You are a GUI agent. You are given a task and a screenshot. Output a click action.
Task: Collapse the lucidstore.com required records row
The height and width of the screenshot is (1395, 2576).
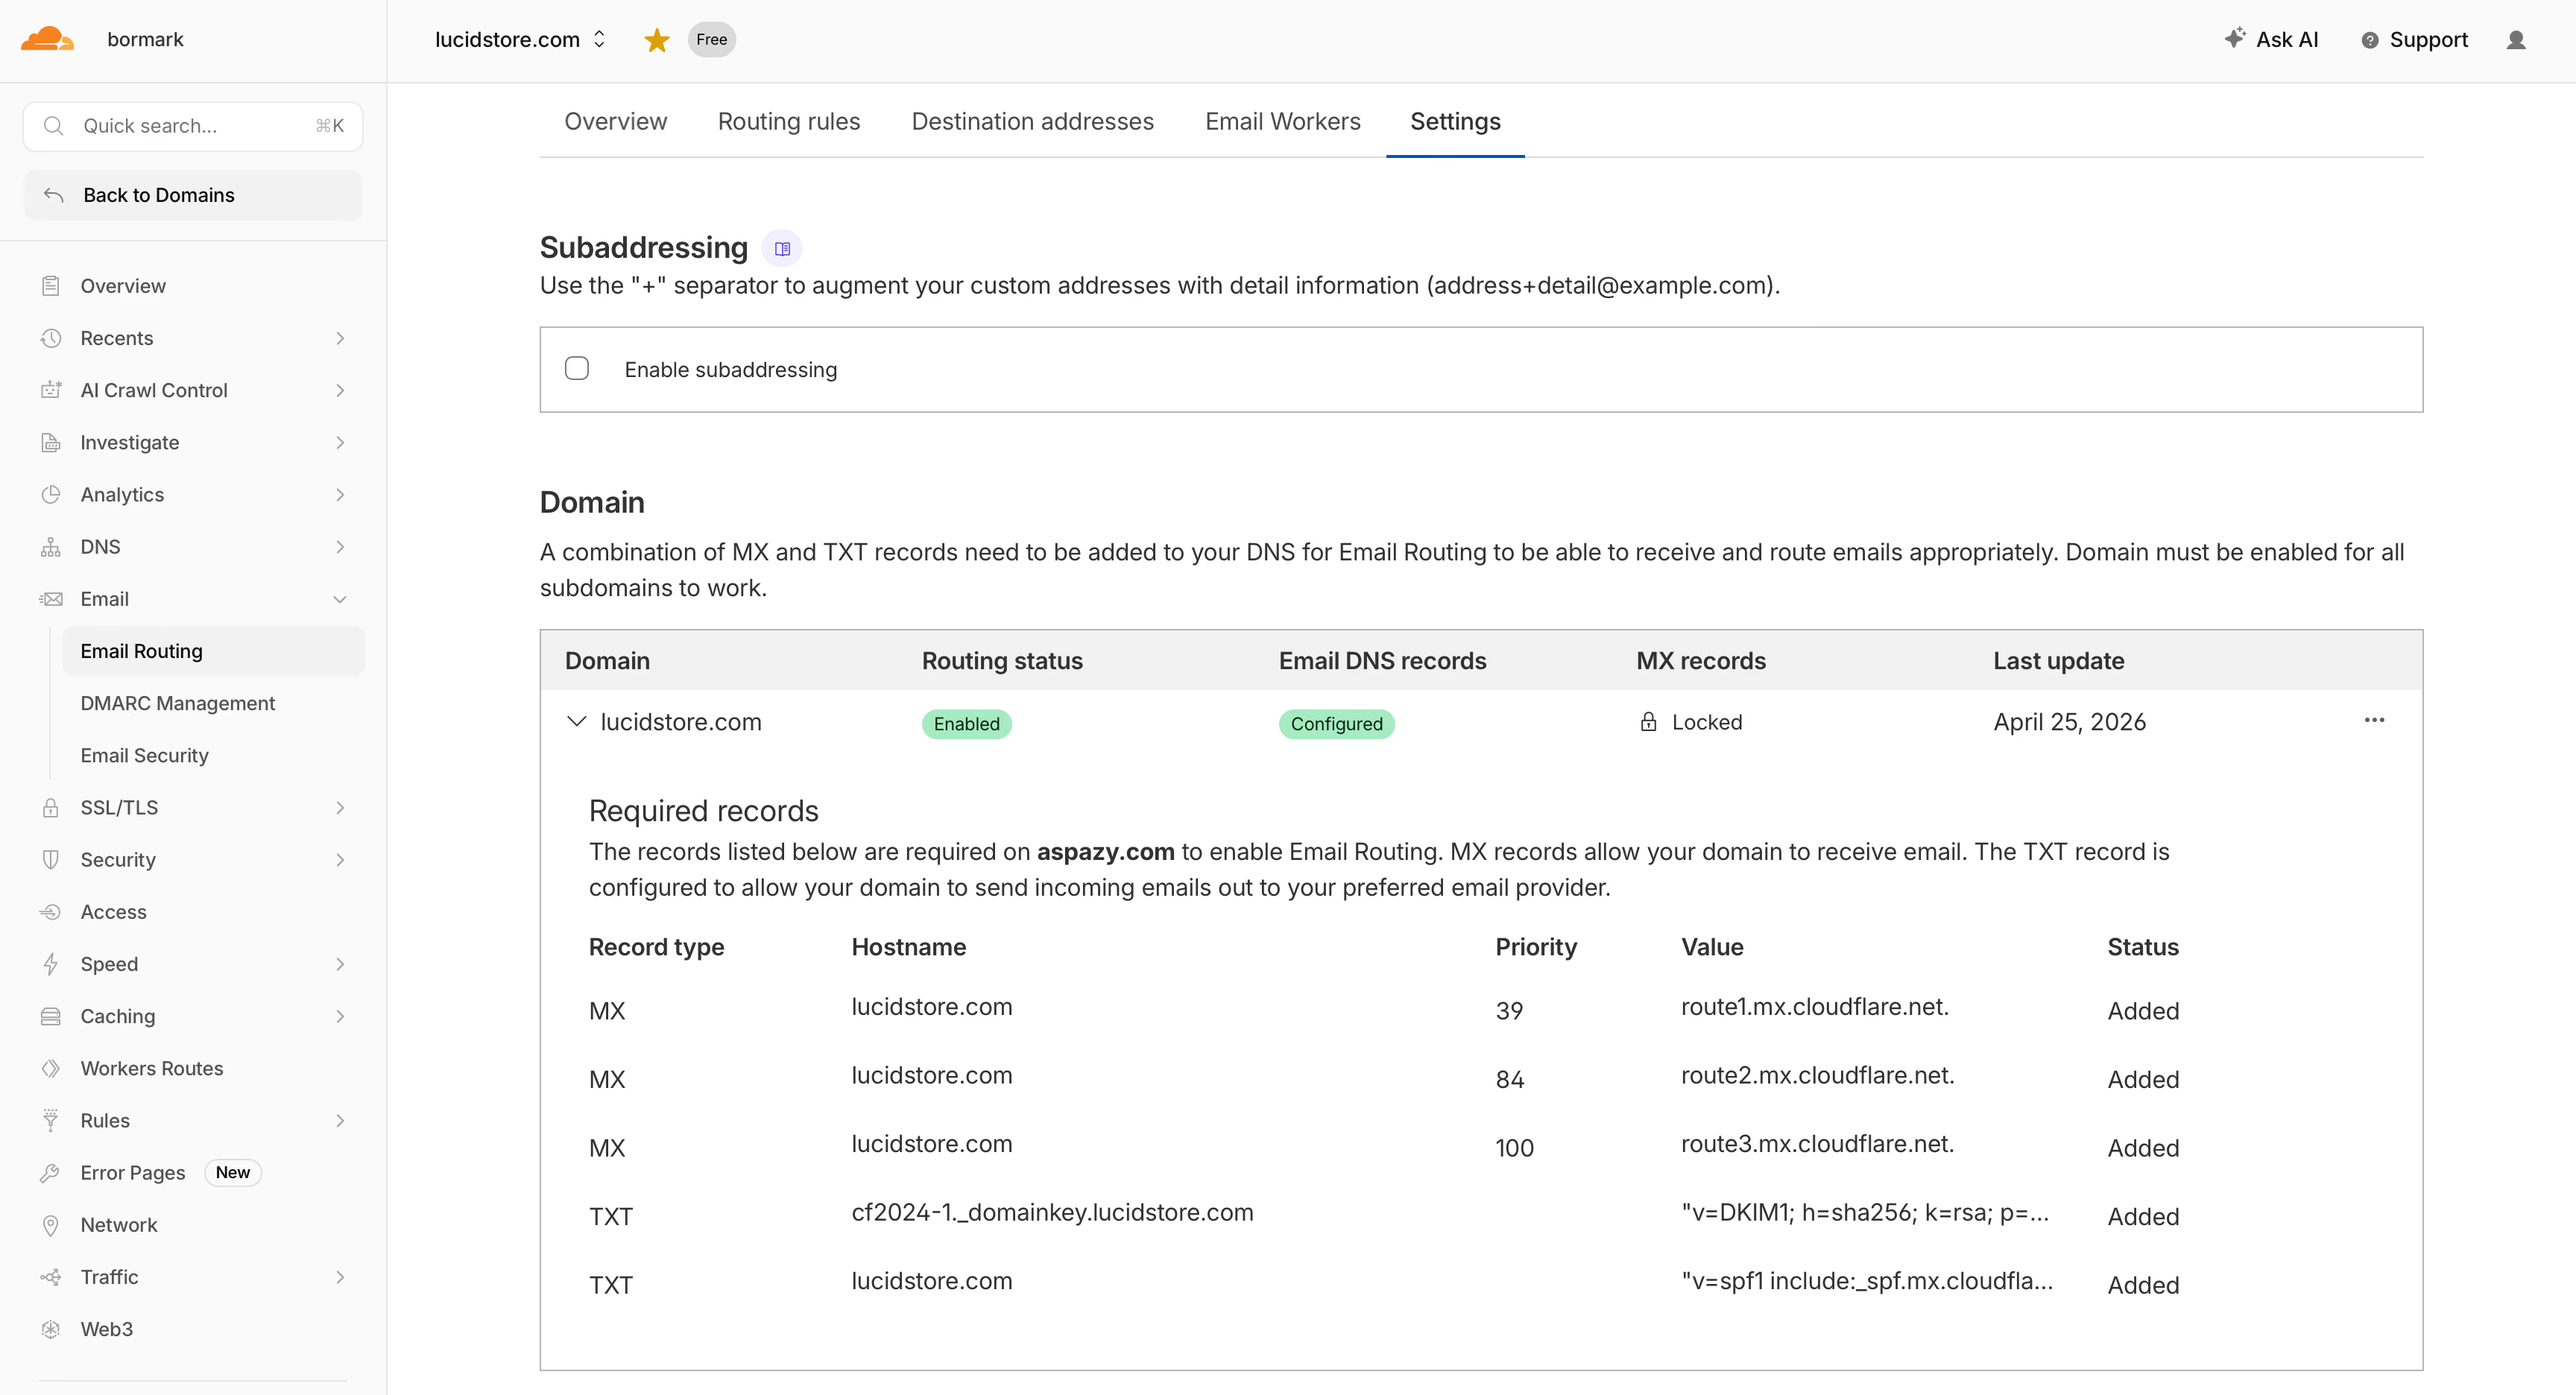pyautogui.click(x=576, y=721)
